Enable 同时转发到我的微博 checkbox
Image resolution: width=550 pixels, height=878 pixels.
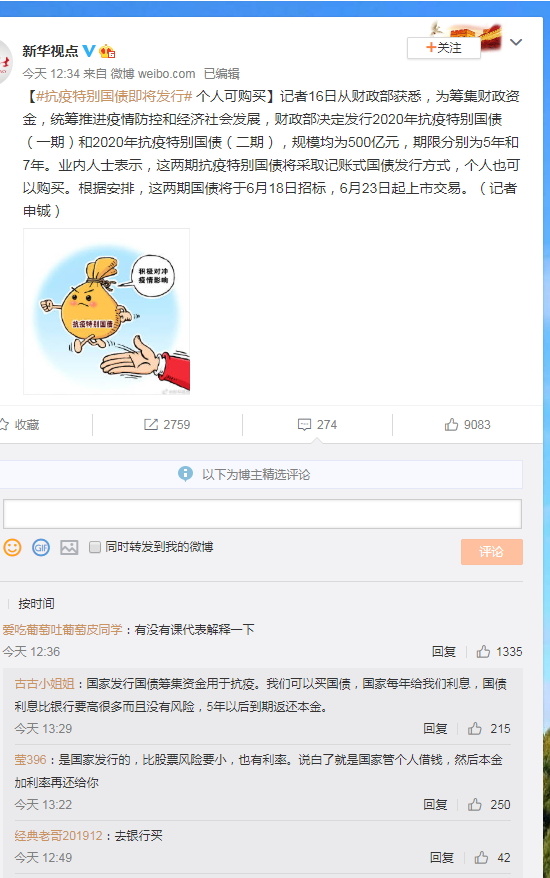click(95, 547)
